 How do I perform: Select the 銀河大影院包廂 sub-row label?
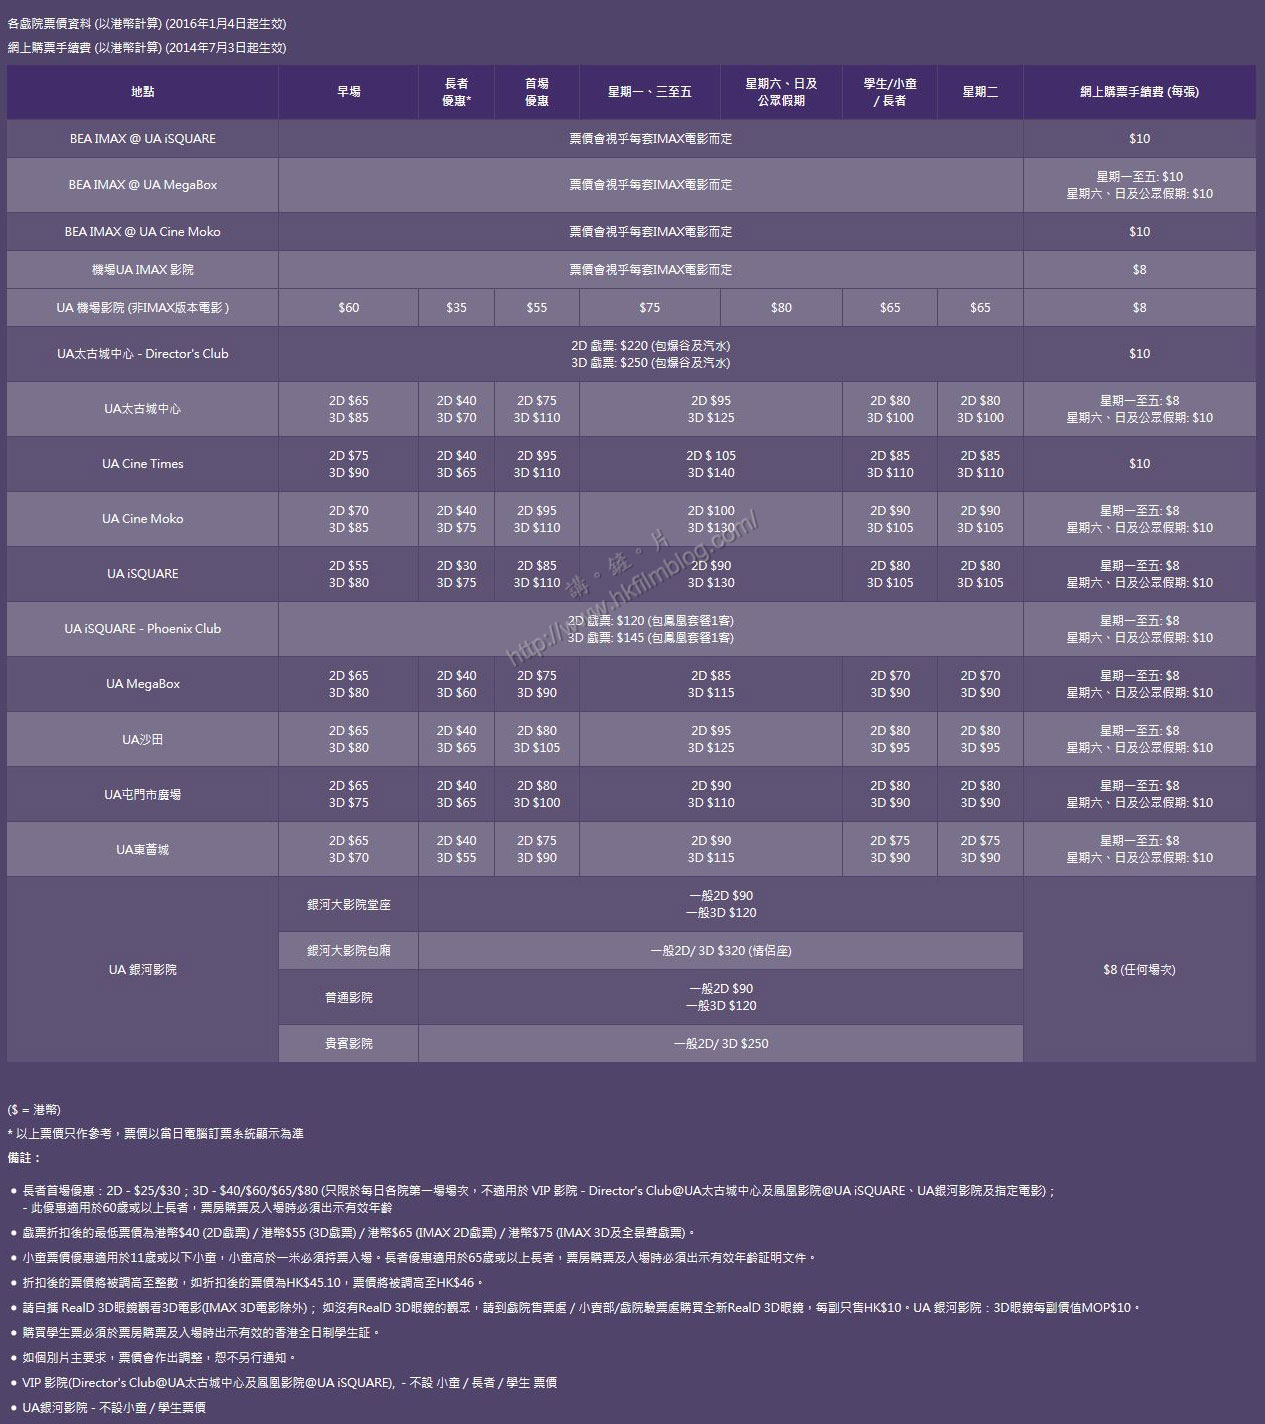tap(348, 950)
